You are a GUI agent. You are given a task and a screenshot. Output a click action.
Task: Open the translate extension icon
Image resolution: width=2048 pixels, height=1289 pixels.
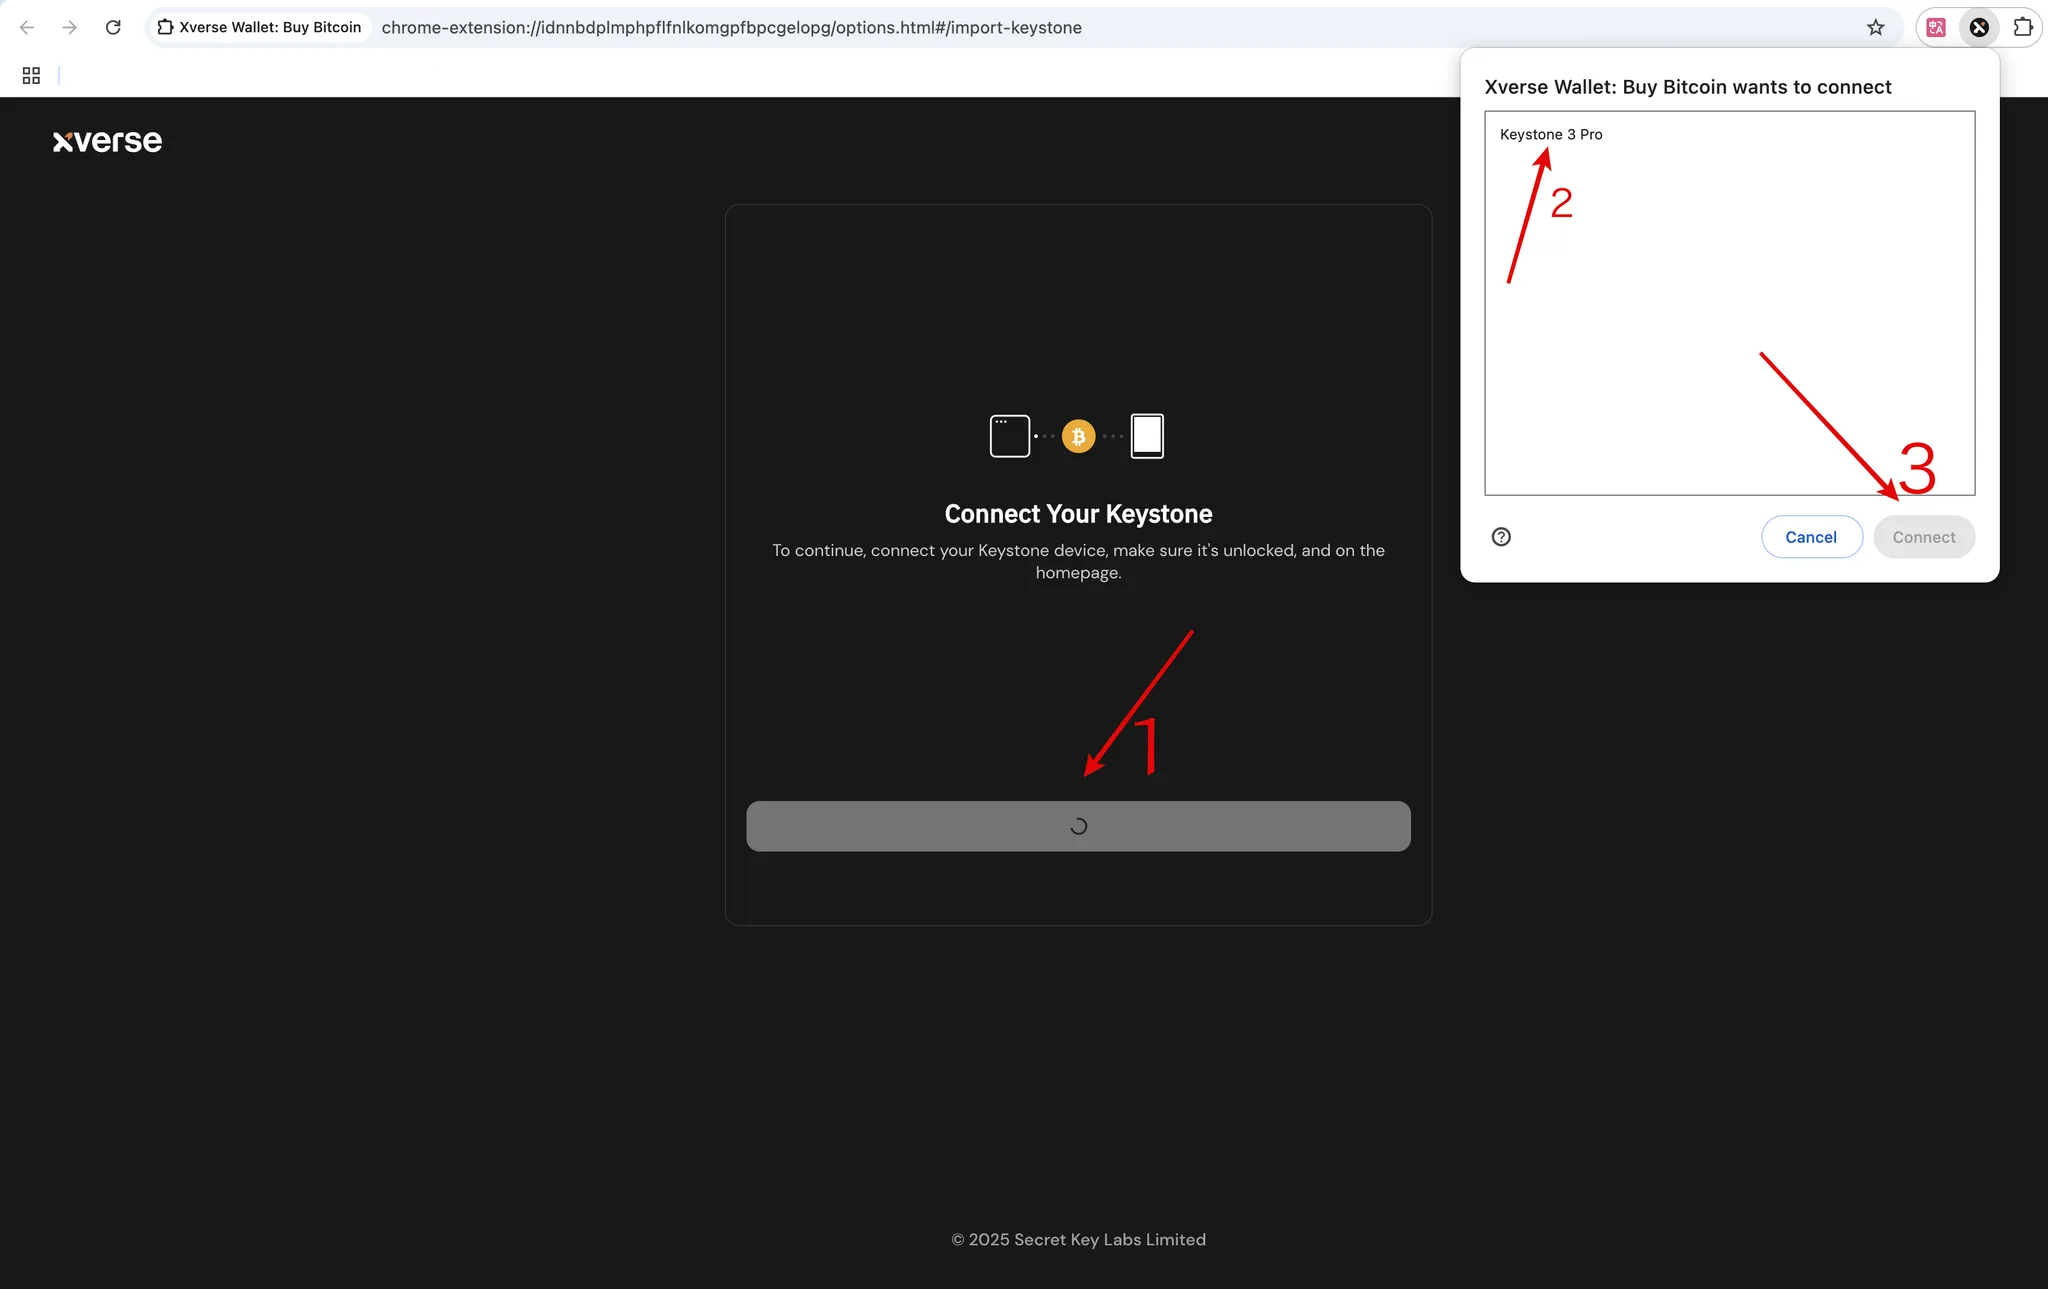(1936, 27)
